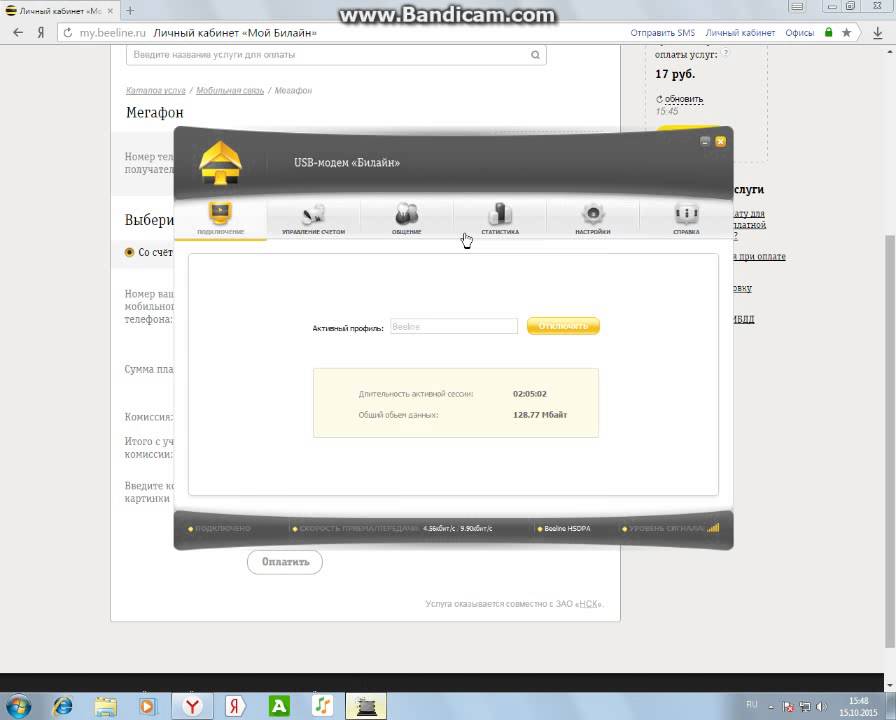Select the Со счёта radio button

(130, 252)
